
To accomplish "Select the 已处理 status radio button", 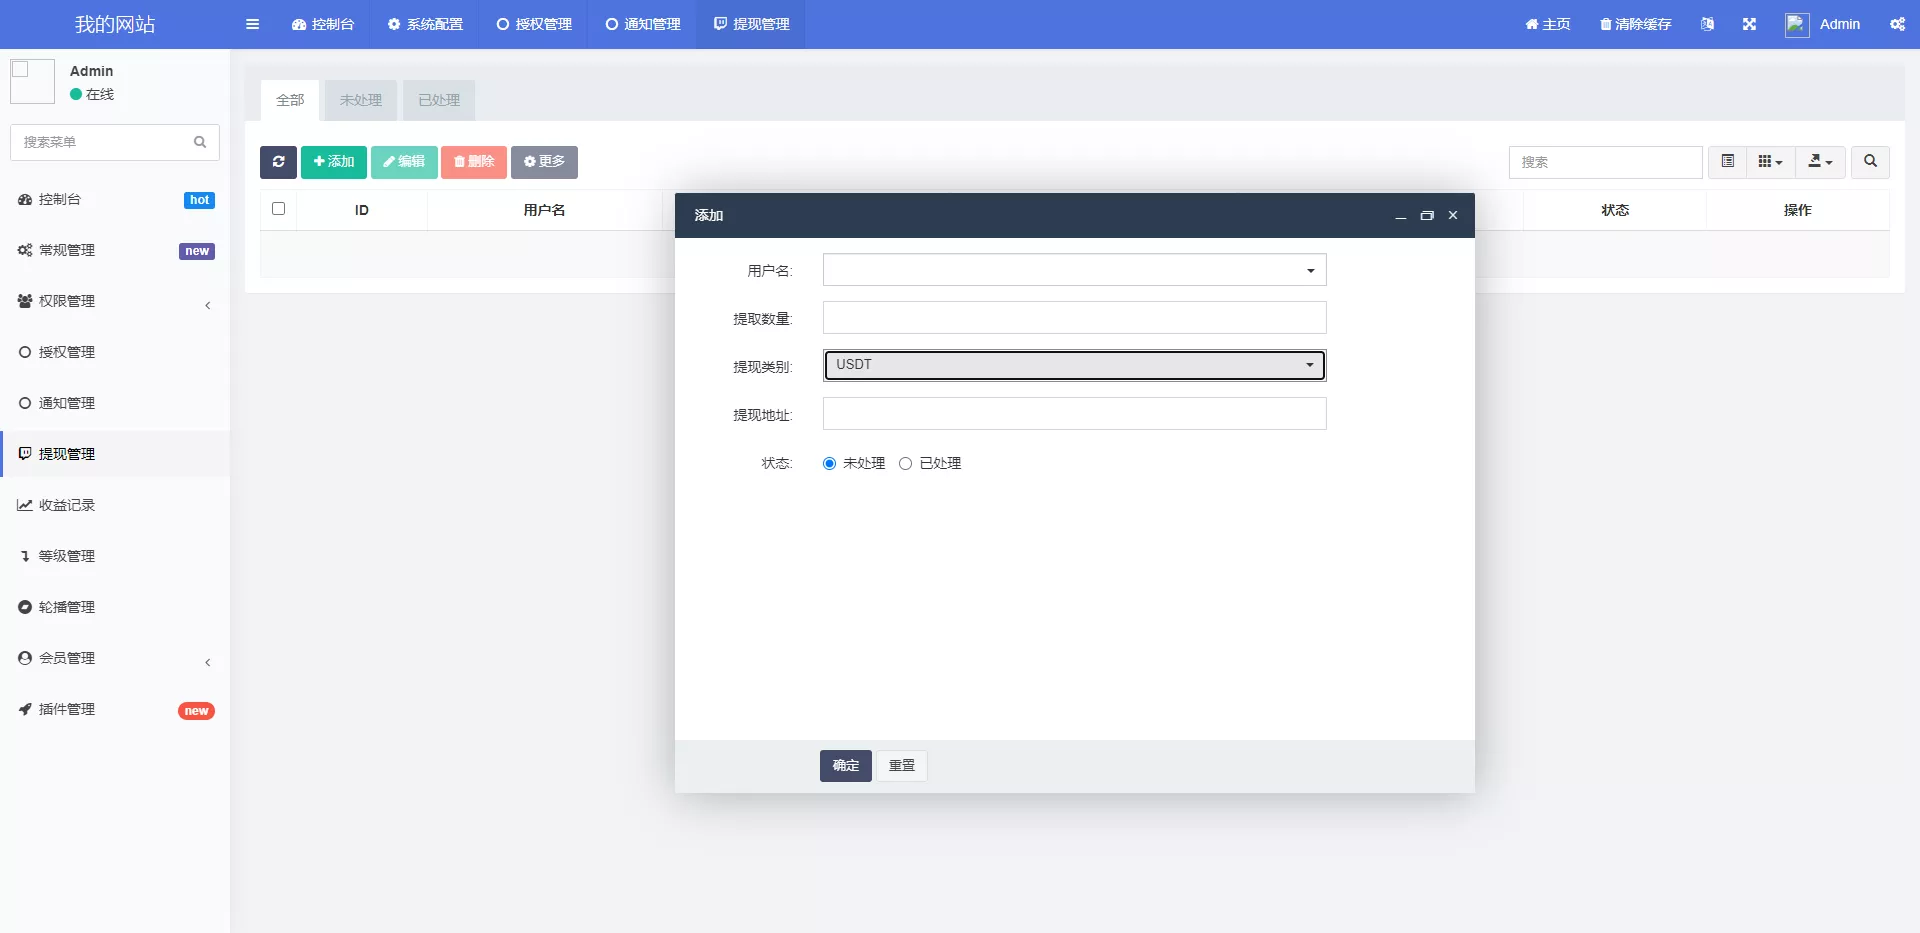I will [x=905, y=463].
